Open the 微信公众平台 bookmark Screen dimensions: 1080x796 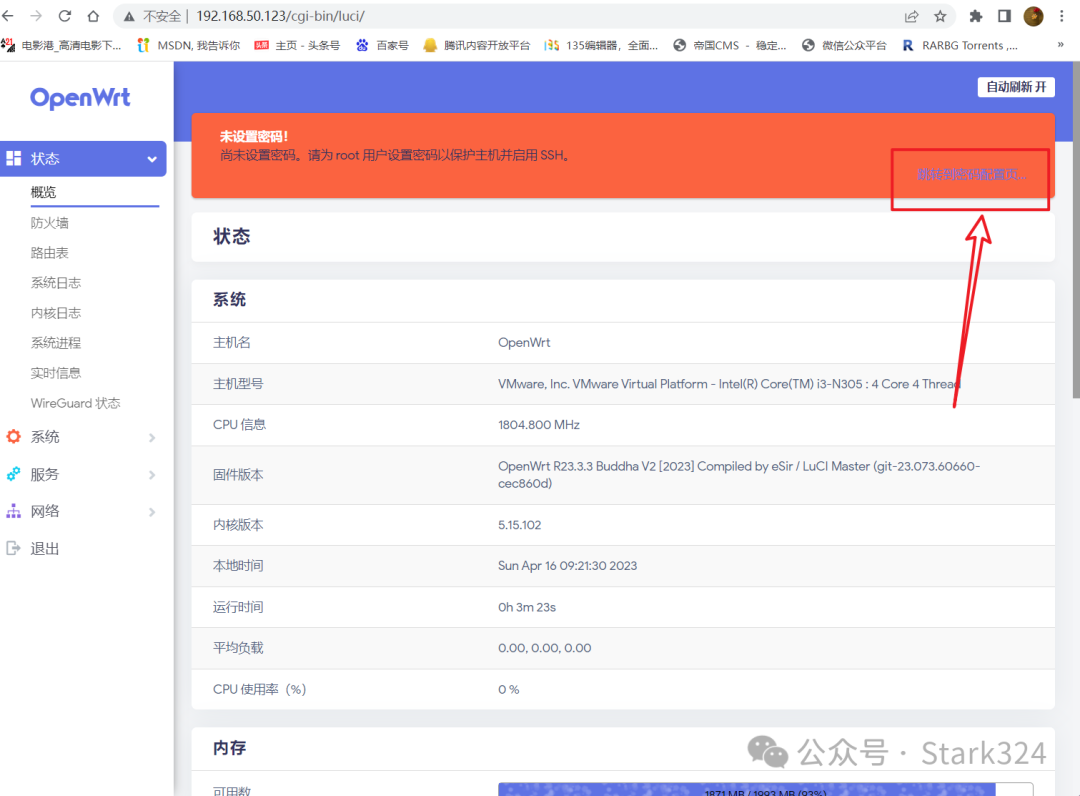coord(844,45)
